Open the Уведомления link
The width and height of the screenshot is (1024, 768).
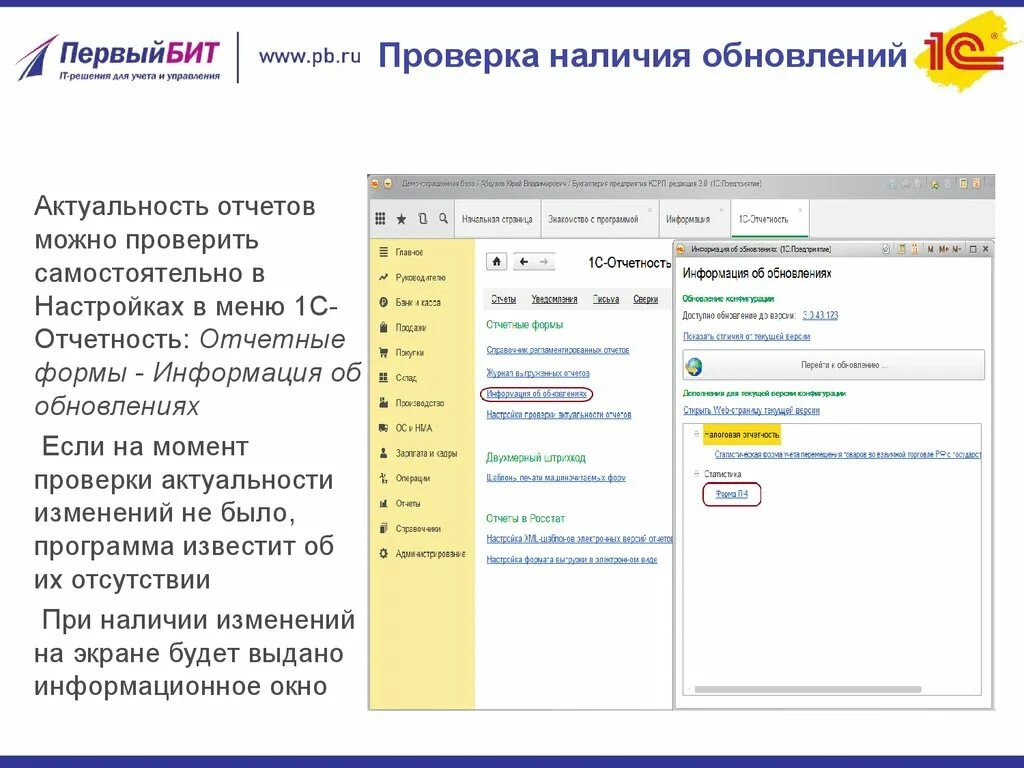pos(554,299)
